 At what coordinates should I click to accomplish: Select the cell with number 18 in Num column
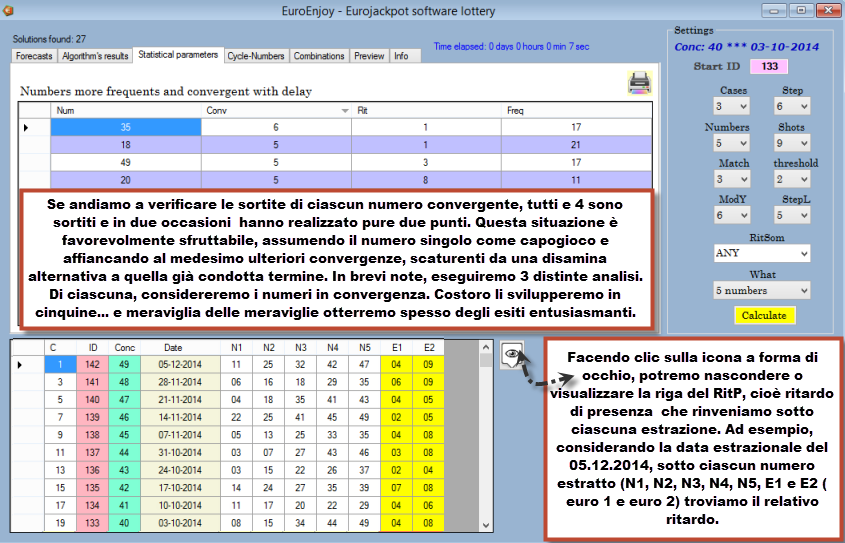(126, 144)
